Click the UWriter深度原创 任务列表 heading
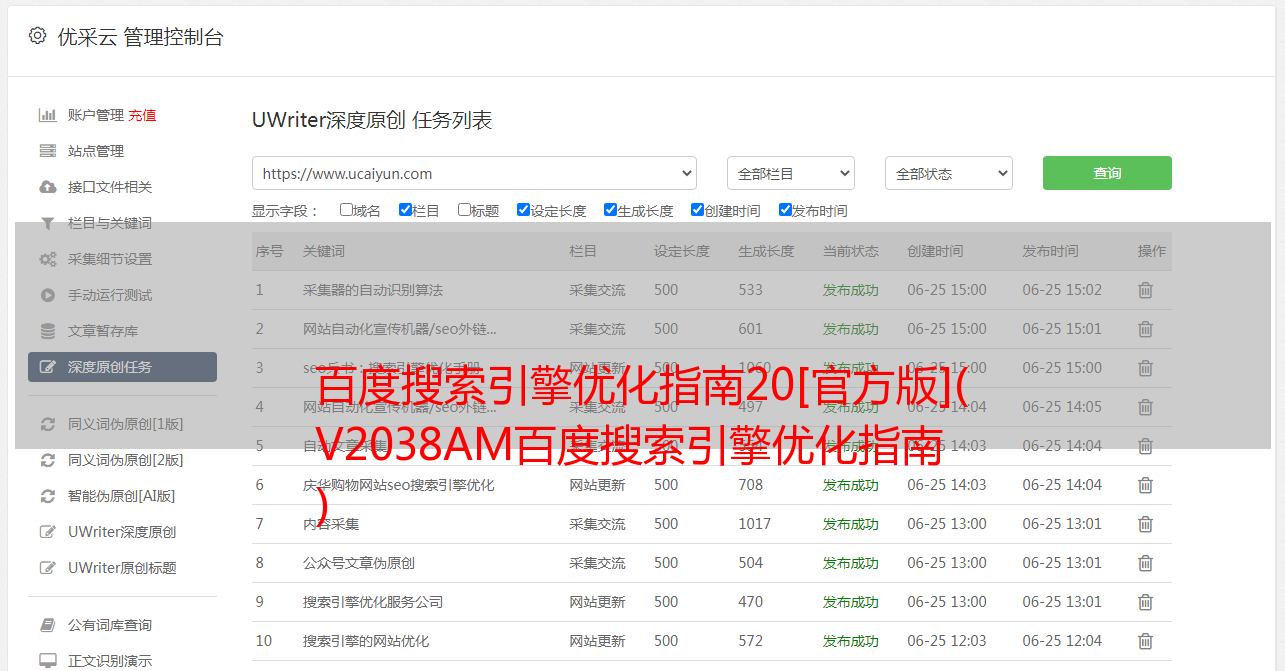 pyautogui.click(x=372, y=120)
